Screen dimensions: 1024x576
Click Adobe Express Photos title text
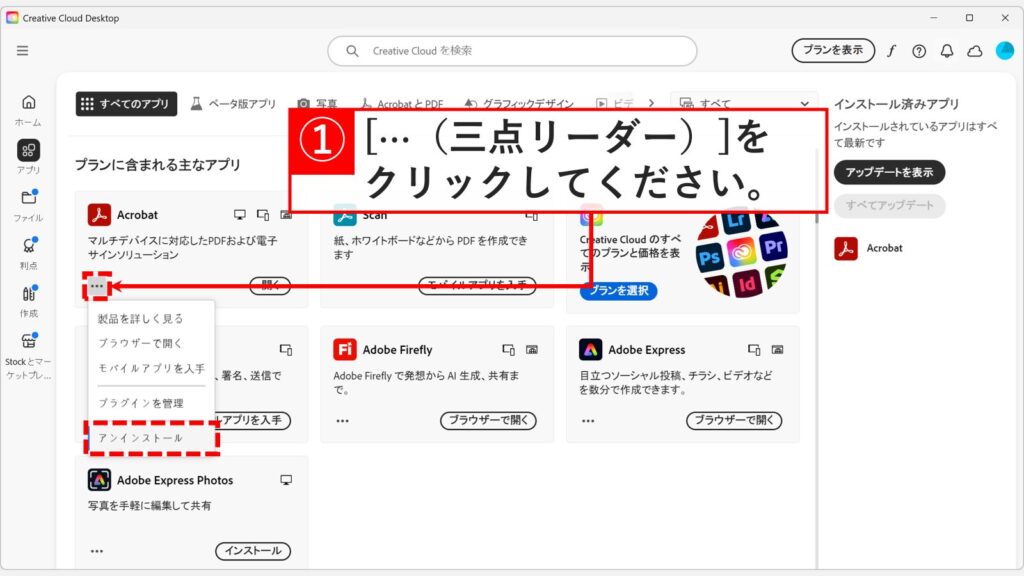point(175,481)
